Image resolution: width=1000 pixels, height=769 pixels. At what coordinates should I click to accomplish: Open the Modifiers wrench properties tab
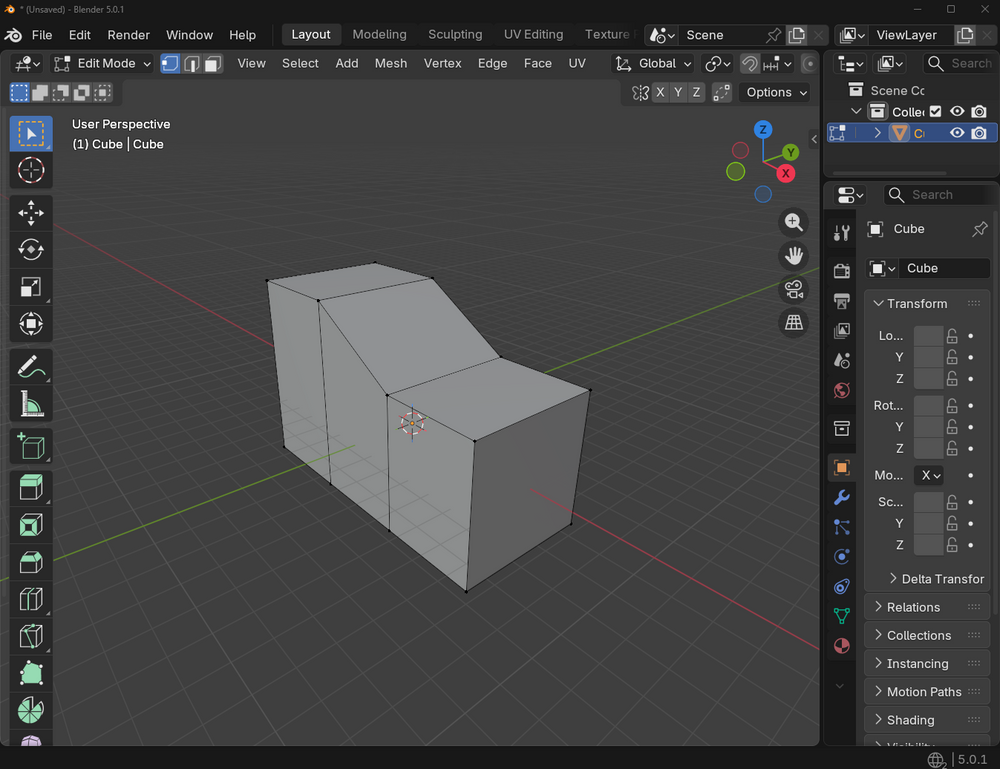pos(841,497)
